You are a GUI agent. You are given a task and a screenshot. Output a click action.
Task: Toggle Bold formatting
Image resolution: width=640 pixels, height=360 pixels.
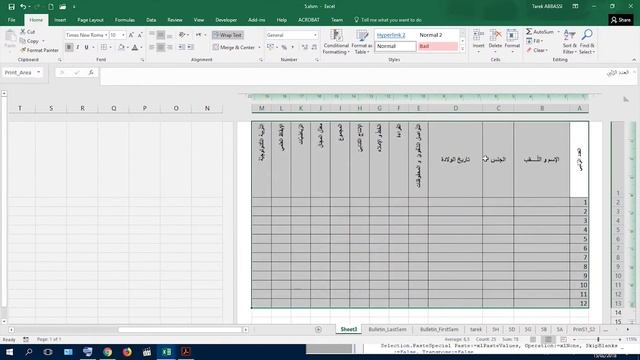69,47
